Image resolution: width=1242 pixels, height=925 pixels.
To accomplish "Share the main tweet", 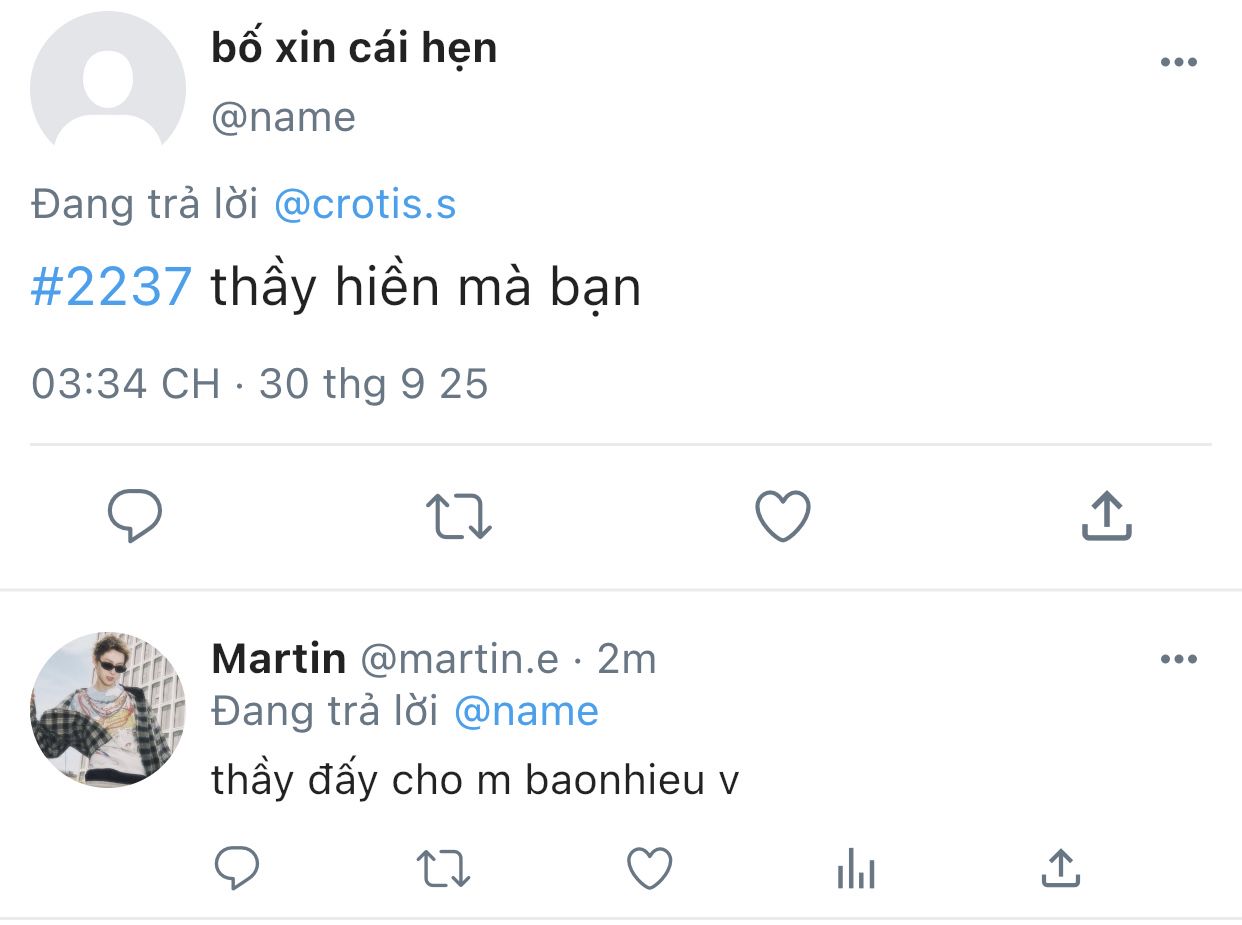I will pyautogui.click(x=1106, y=516).
